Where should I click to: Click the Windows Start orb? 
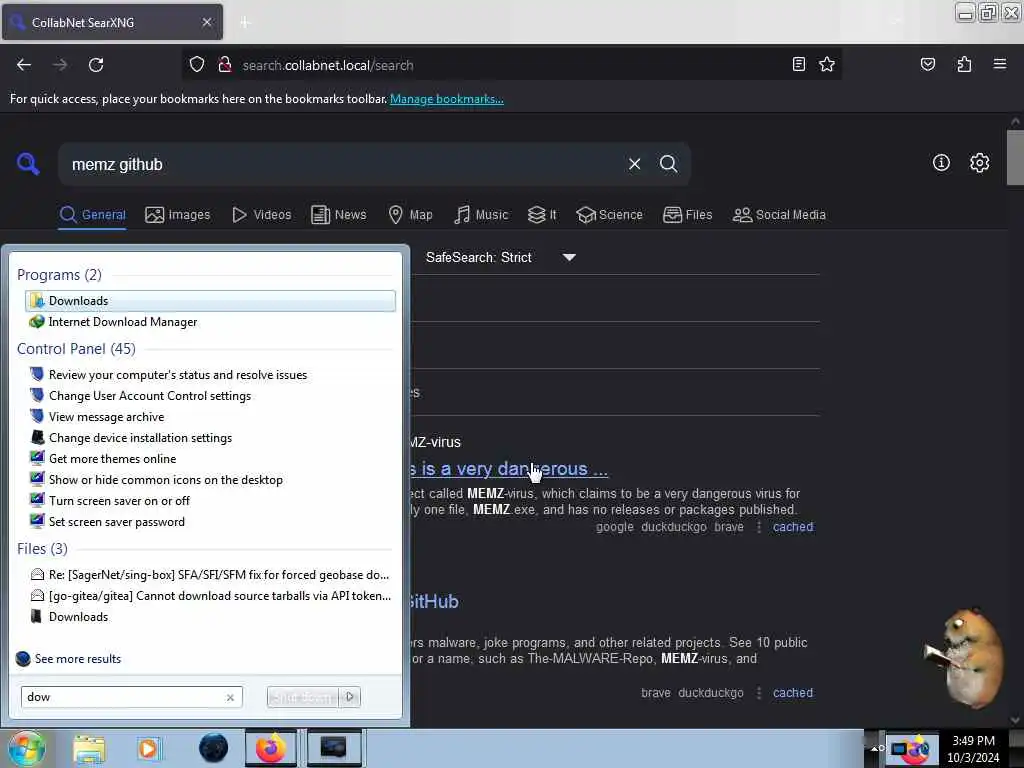click(27, 748)
